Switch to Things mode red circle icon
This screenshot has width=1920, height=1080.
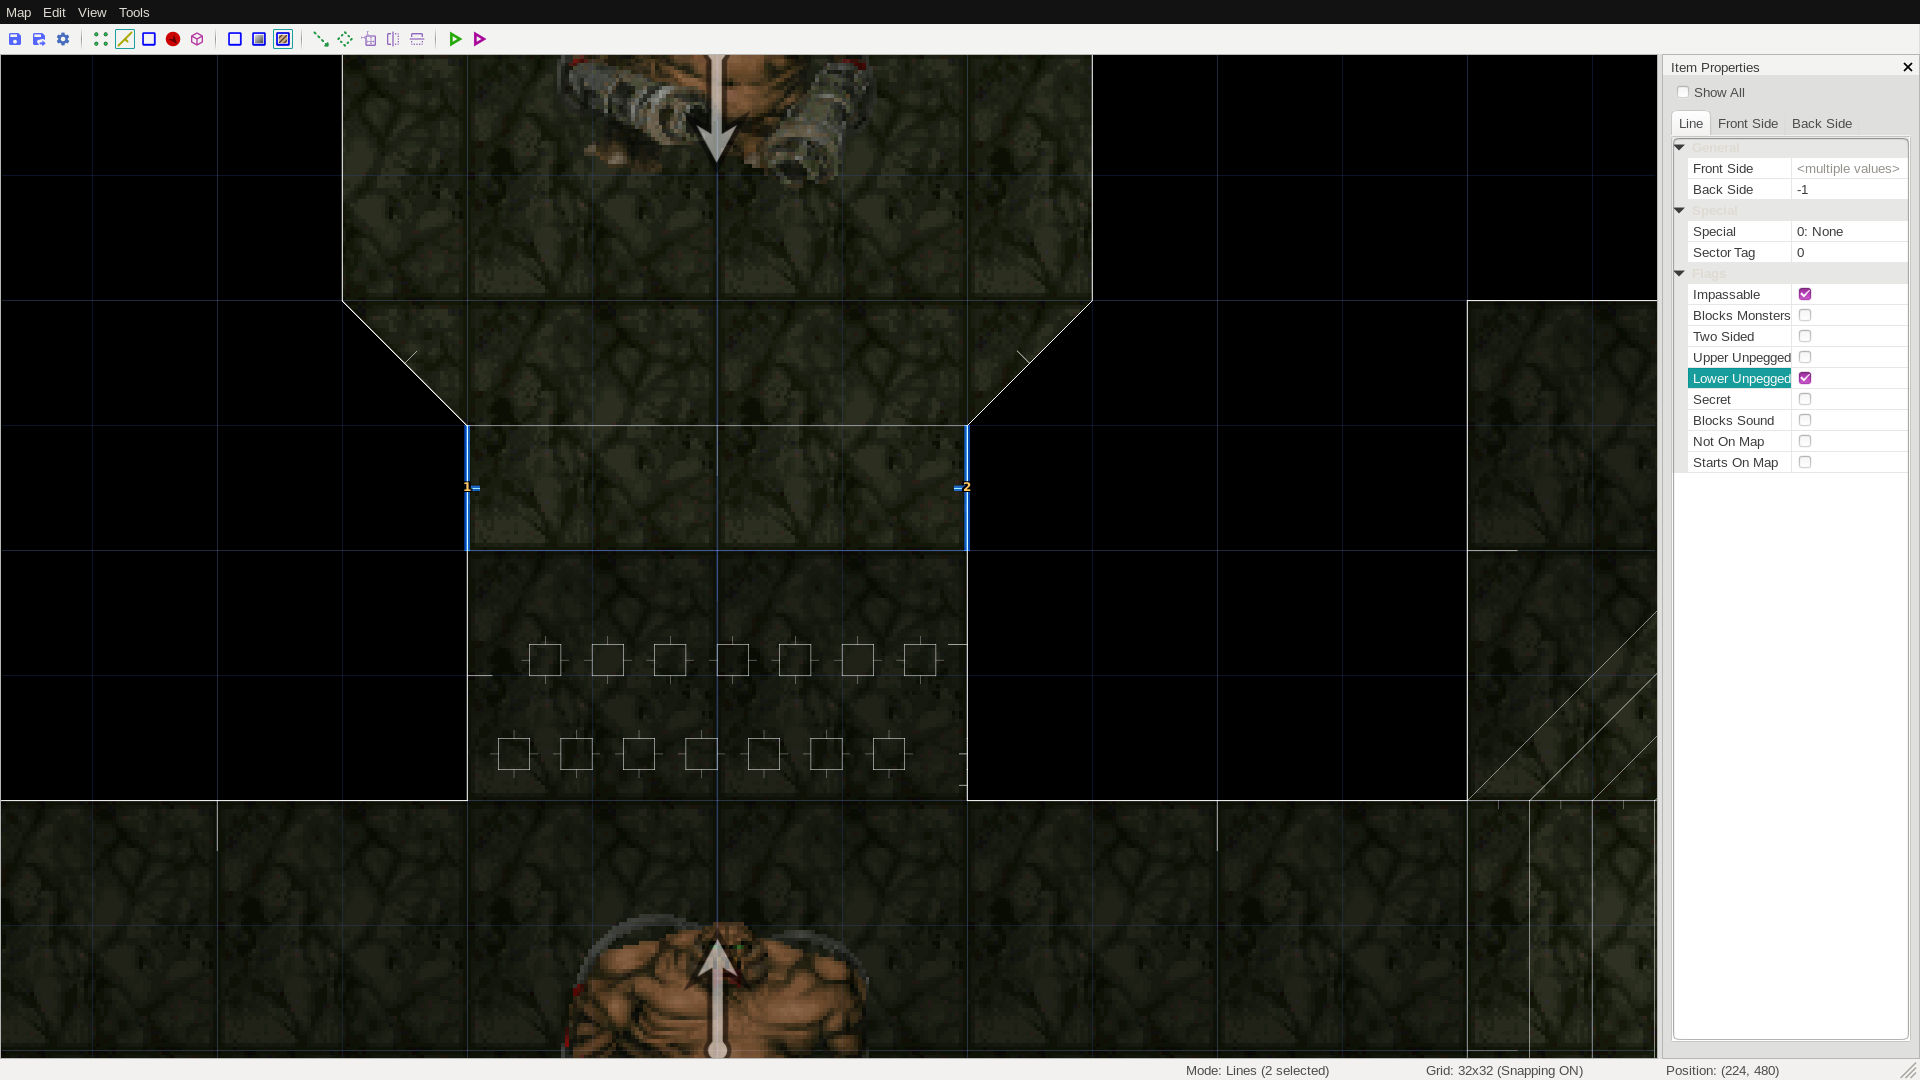click(173, 39)
